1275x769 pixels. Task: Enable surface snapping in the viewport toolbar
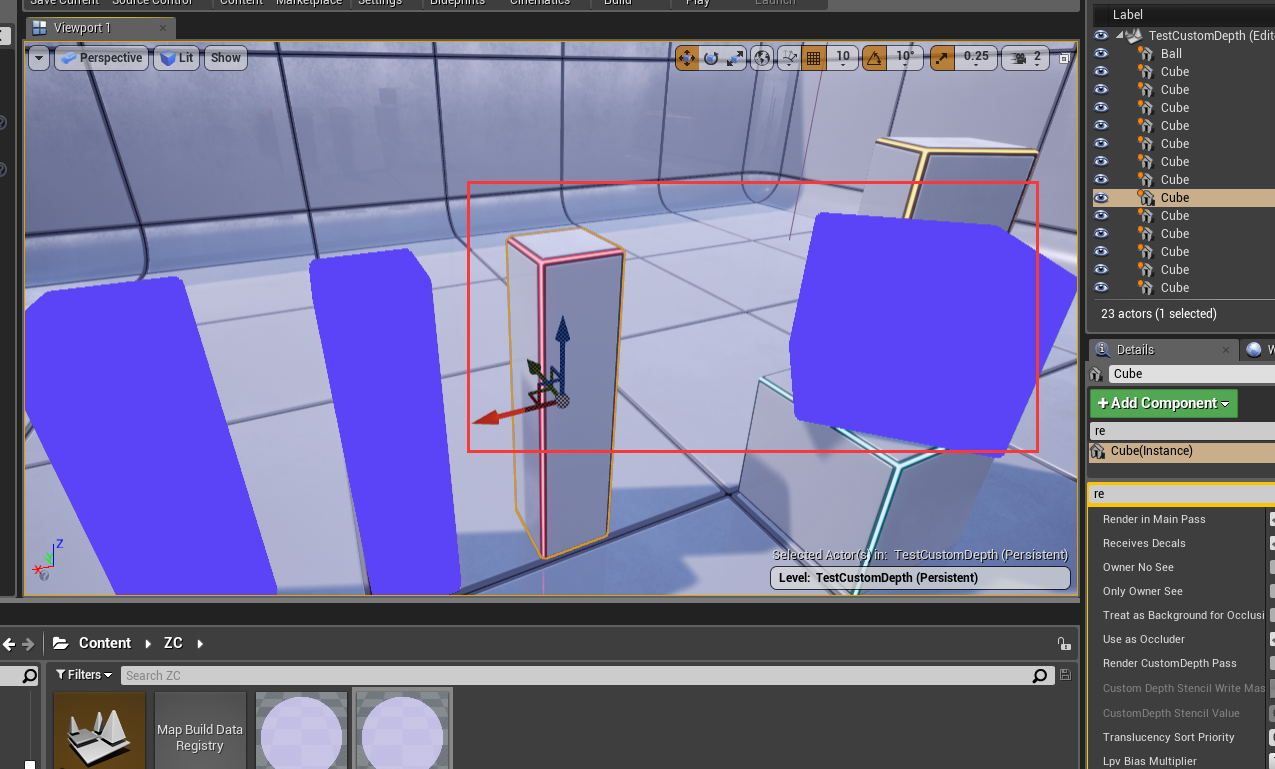788,58
